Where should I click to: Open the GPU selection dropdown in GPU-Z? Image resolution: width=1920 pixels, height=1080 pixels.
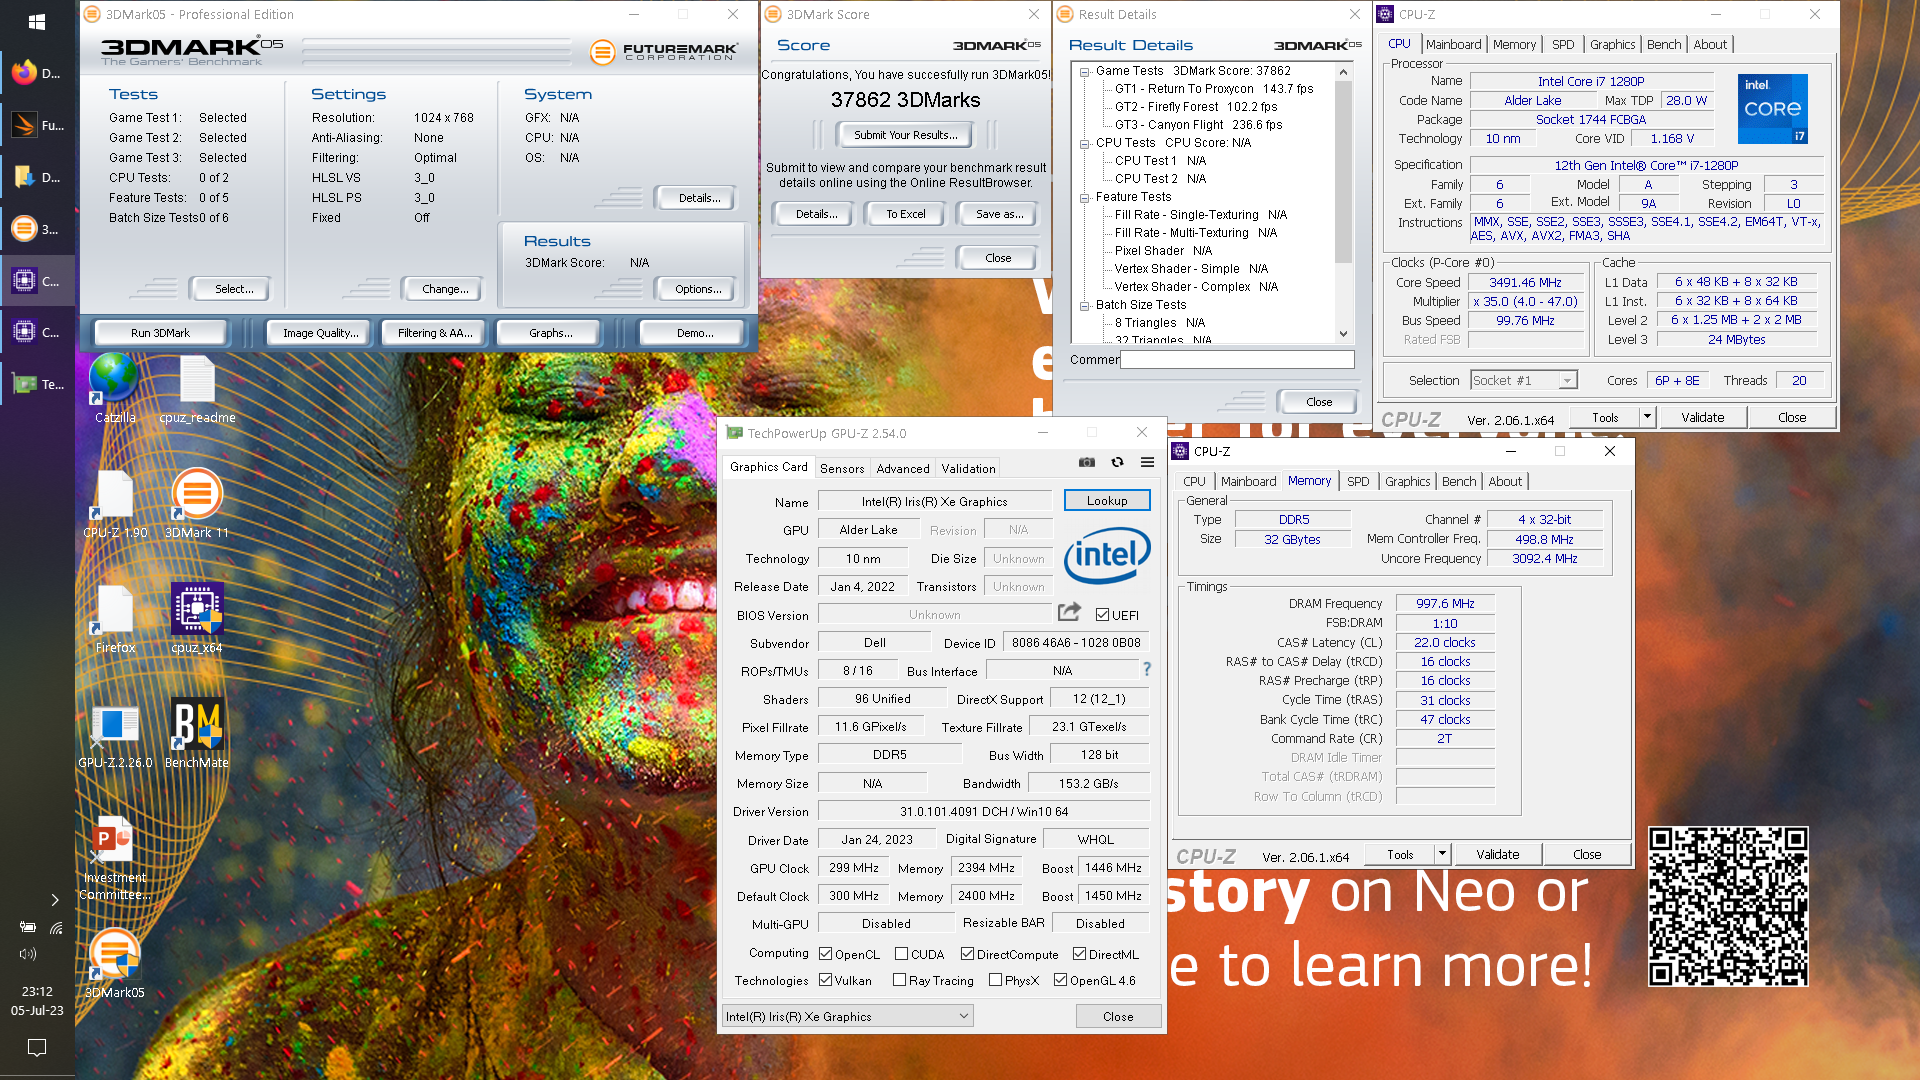click(847, 1016)
